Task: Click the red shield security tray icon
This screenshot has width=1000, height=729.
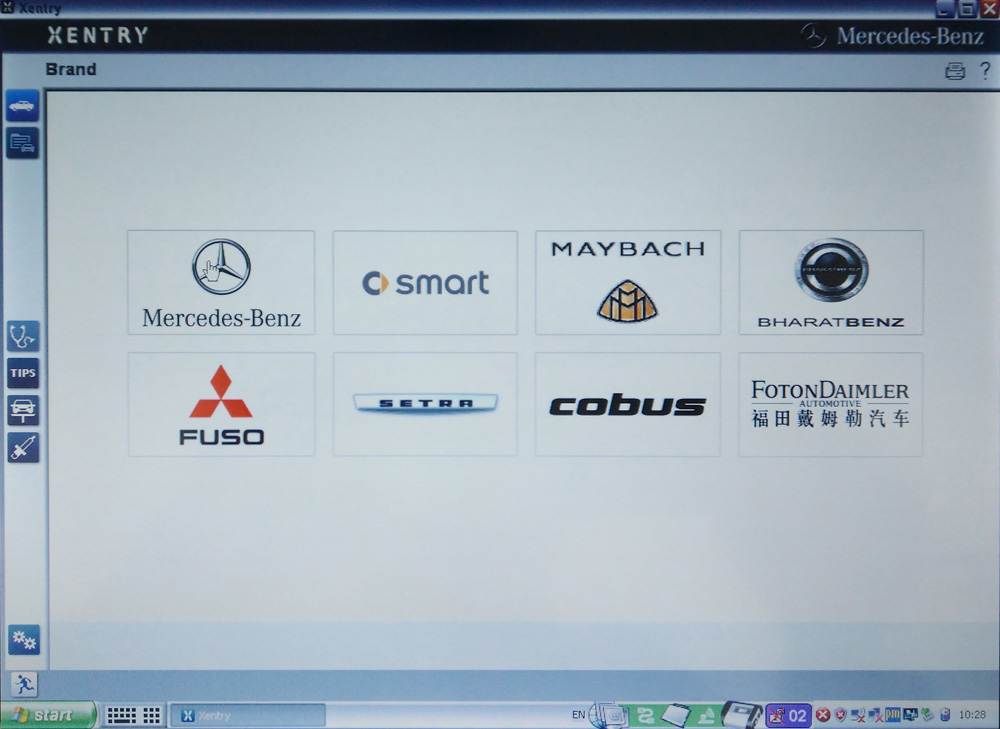Action: point(841,716)
